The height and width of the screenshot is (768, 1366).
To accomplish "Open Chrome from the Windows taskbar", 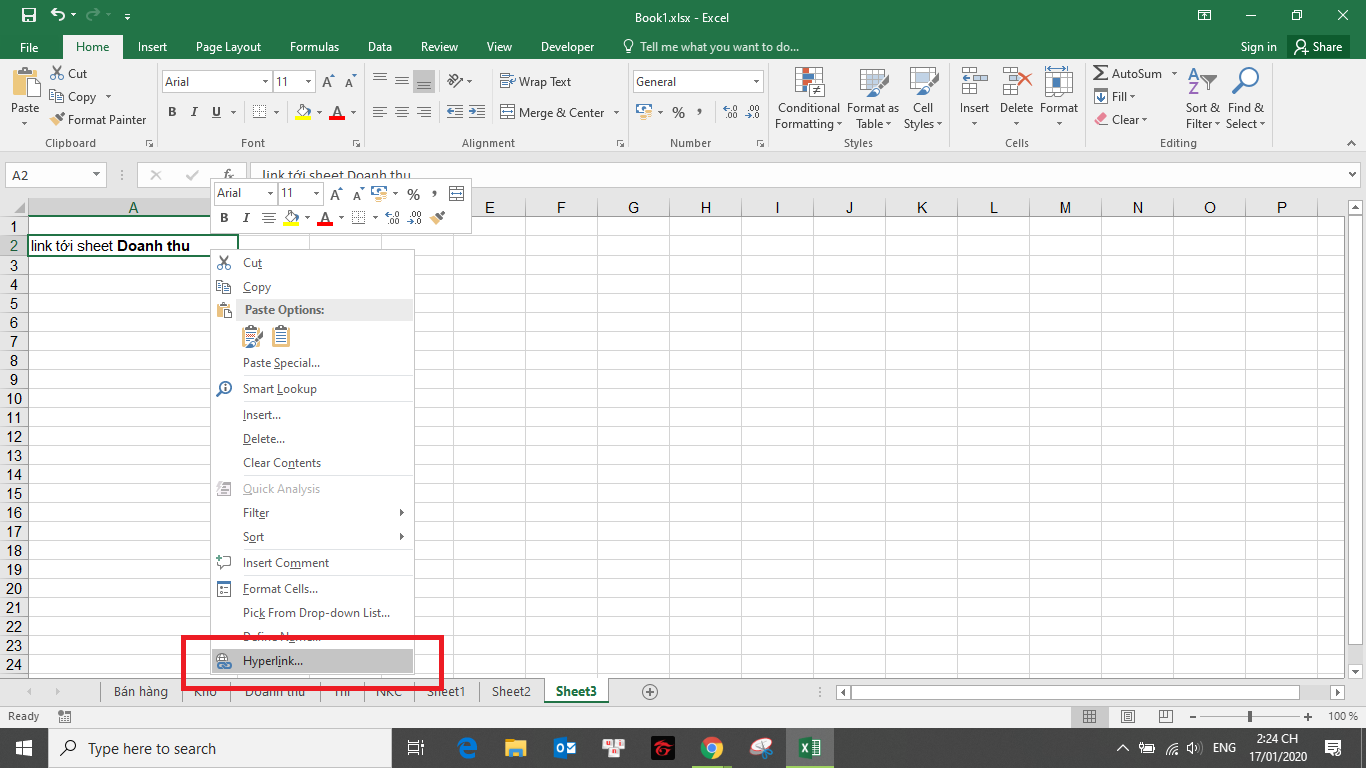I will tap(711, 748).
